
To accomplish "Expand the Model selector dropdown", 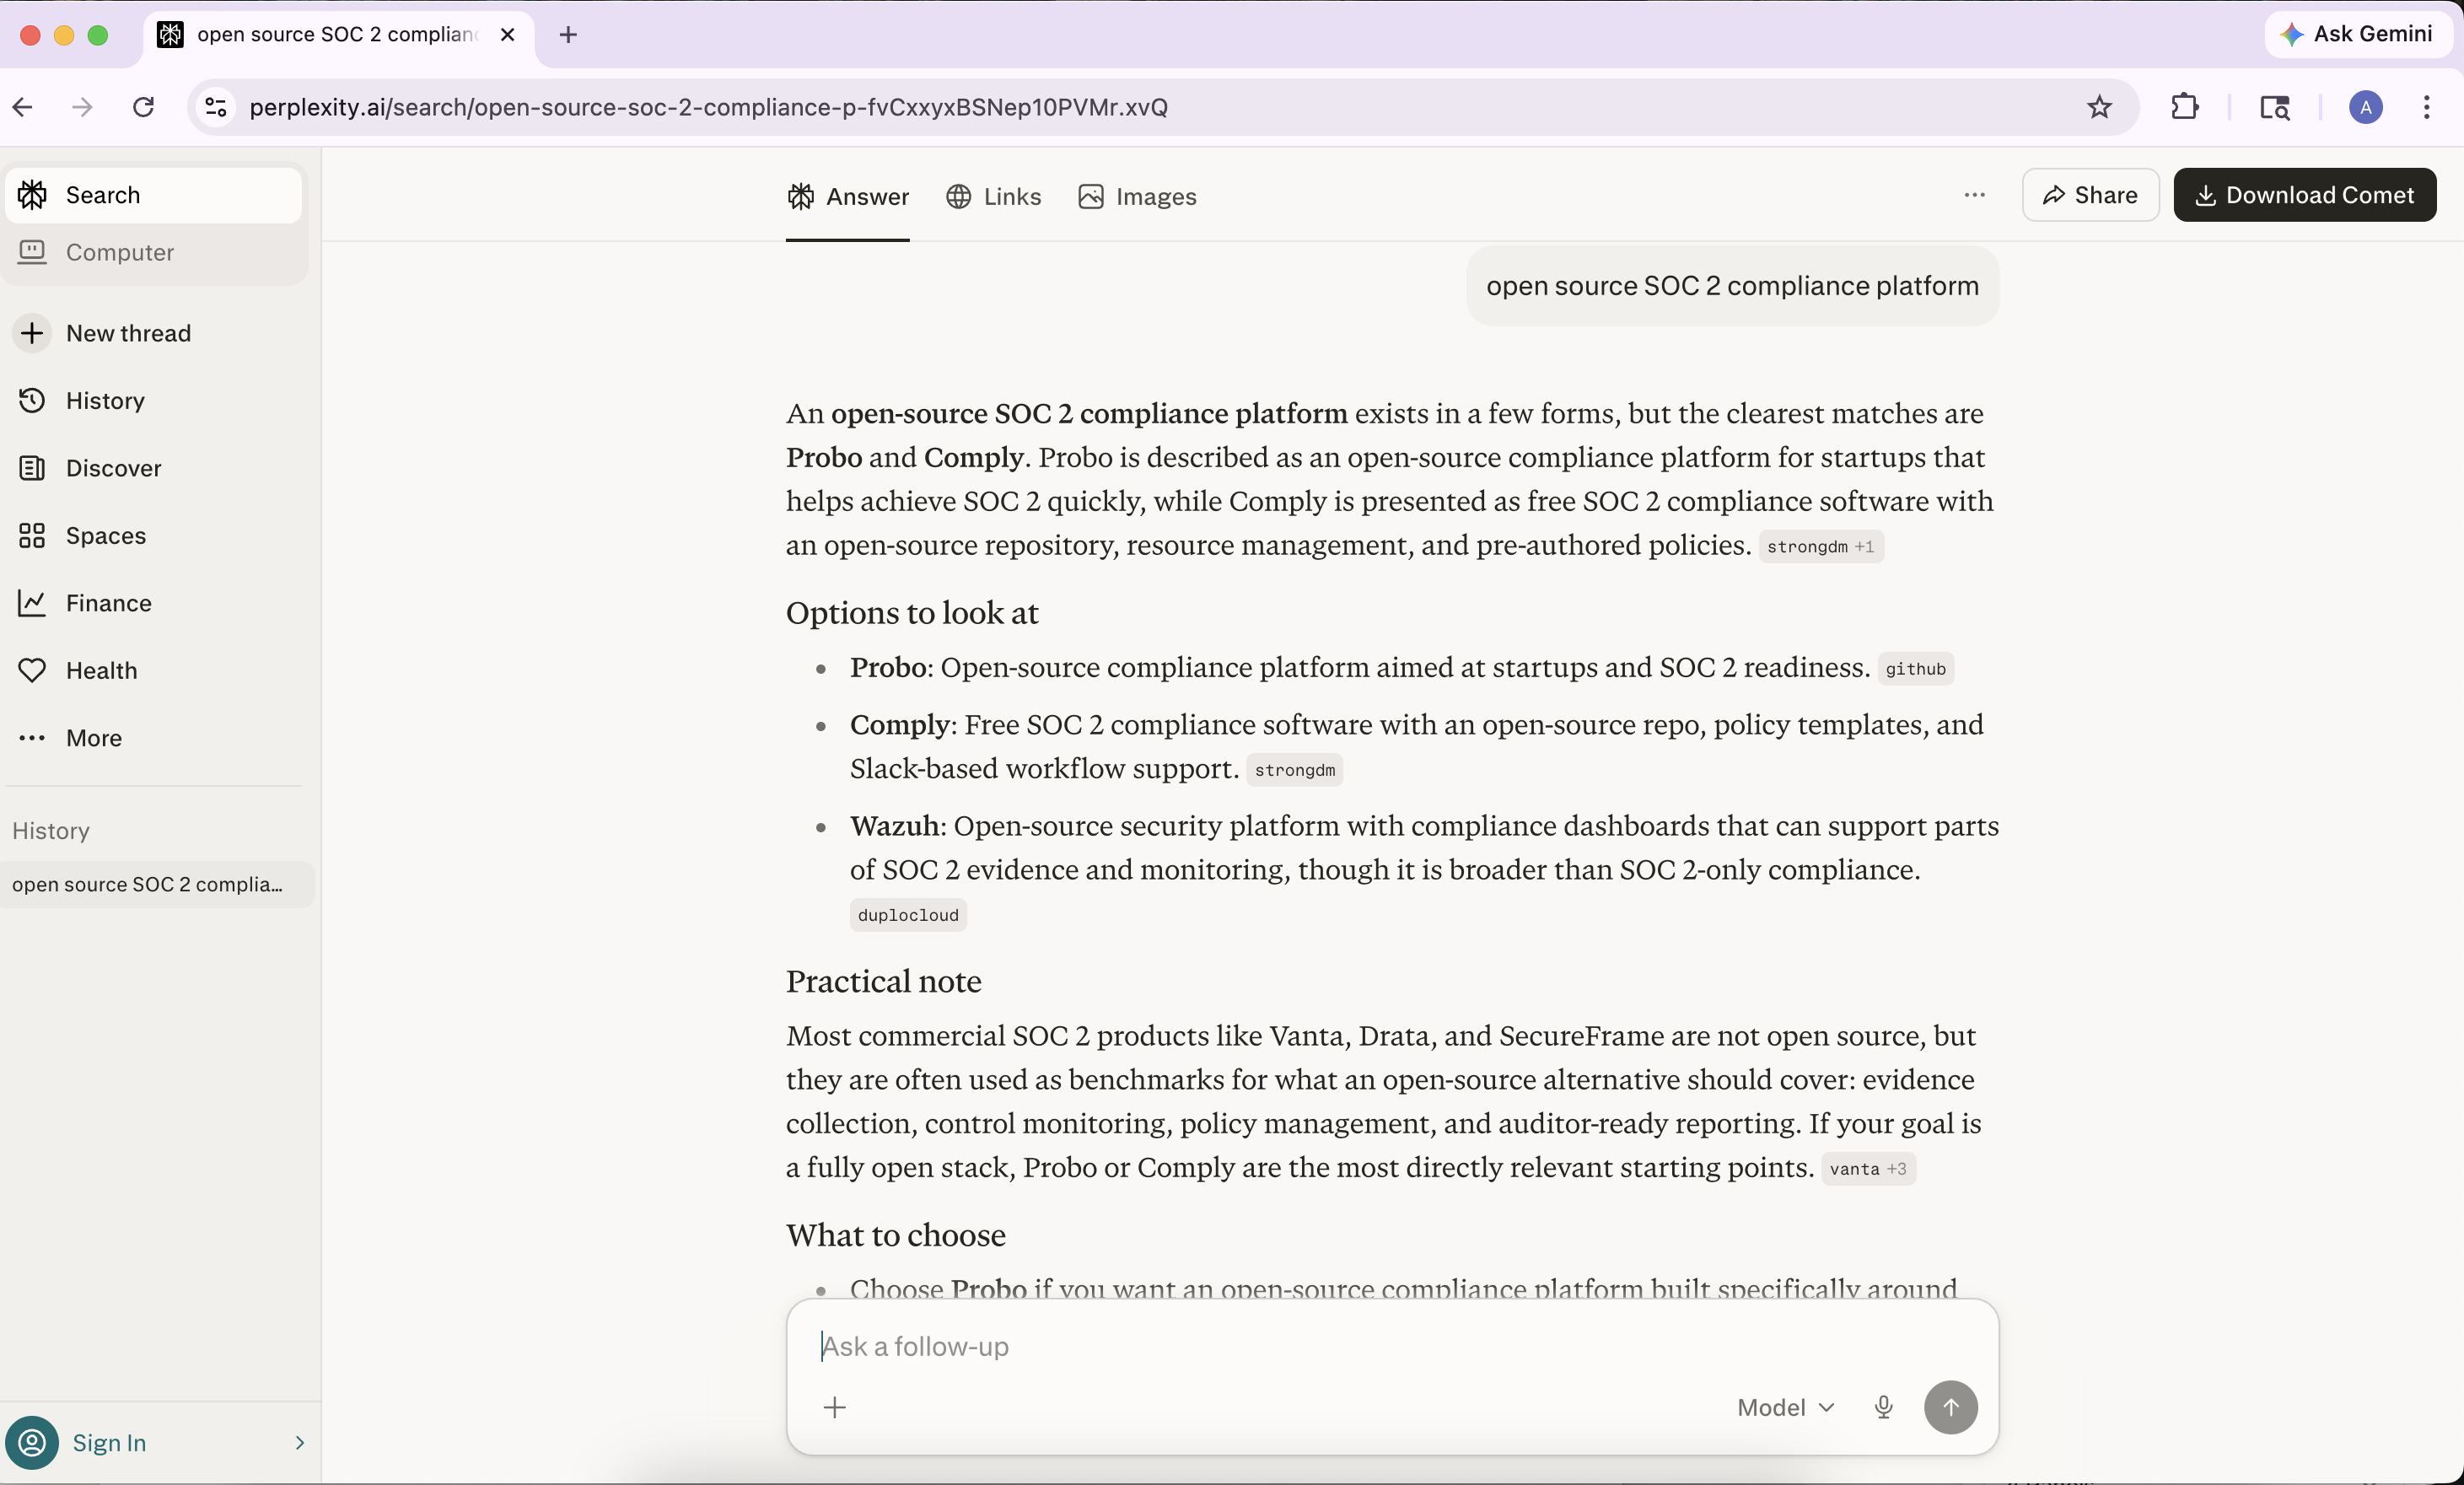I will 1786,1407.
